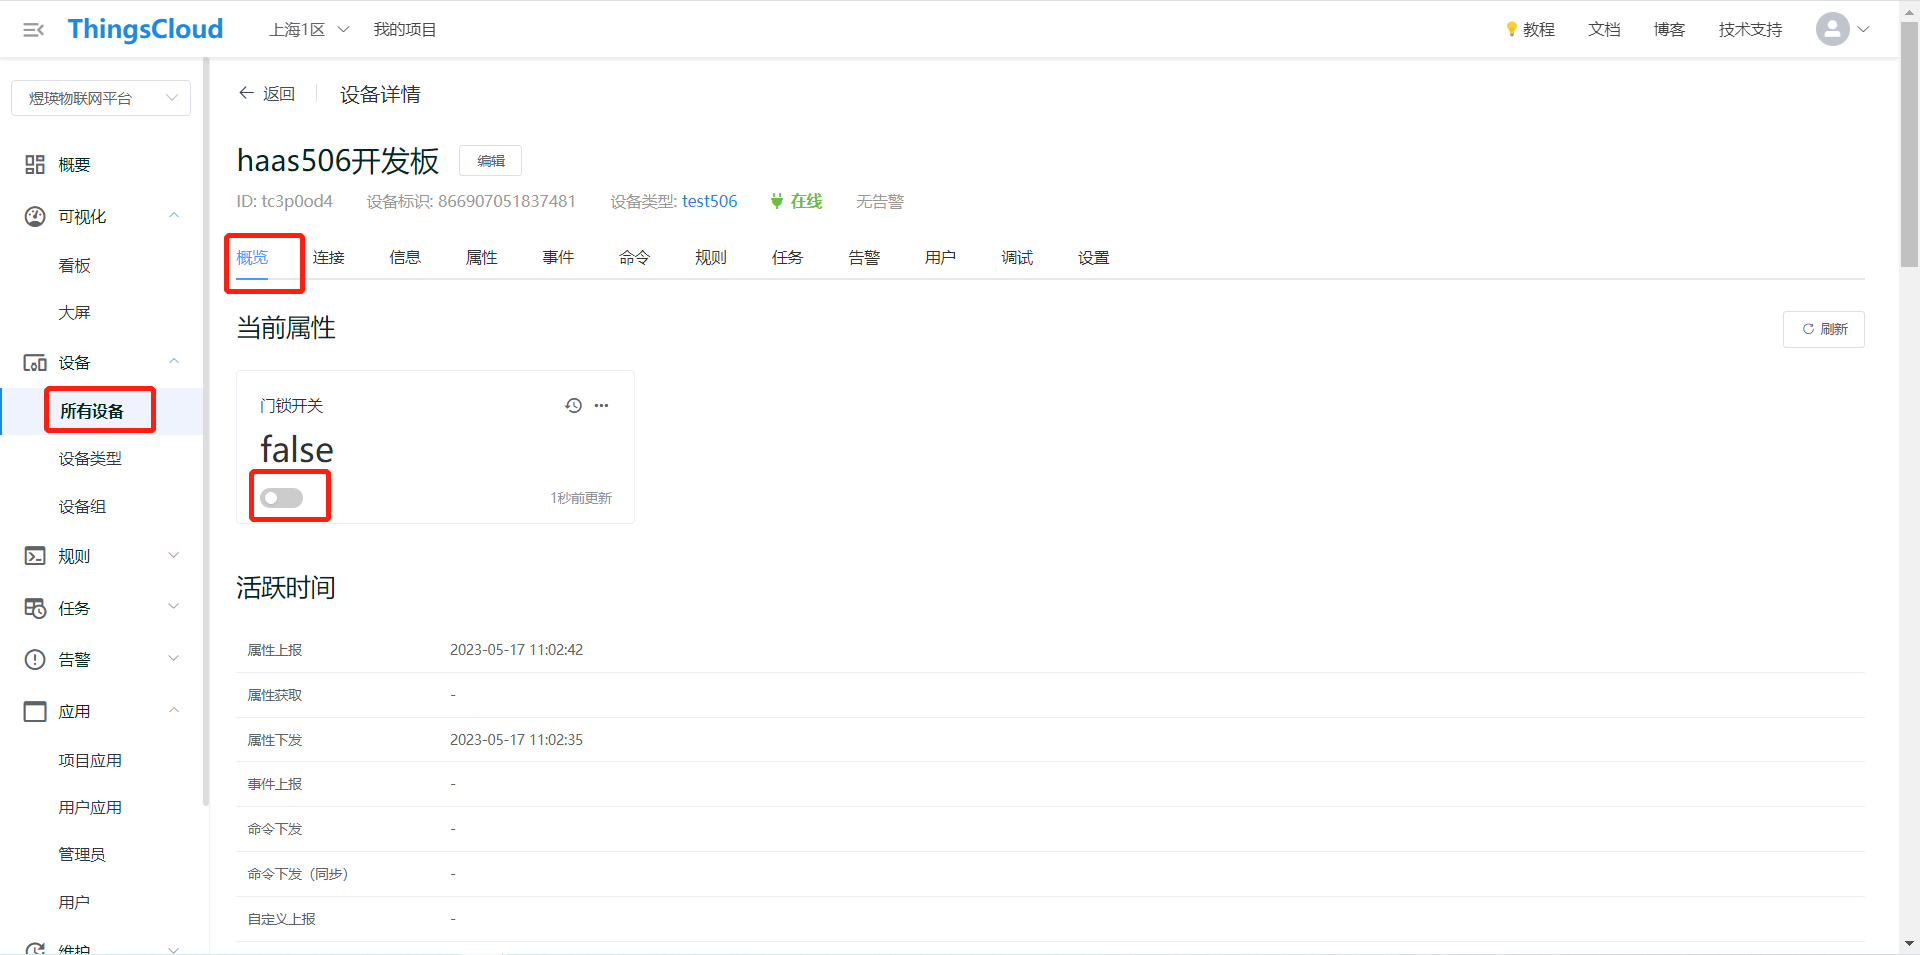Open the 上海1区 region dropdown
Screen dimensions: 1920x955
(x=309, y=30)
